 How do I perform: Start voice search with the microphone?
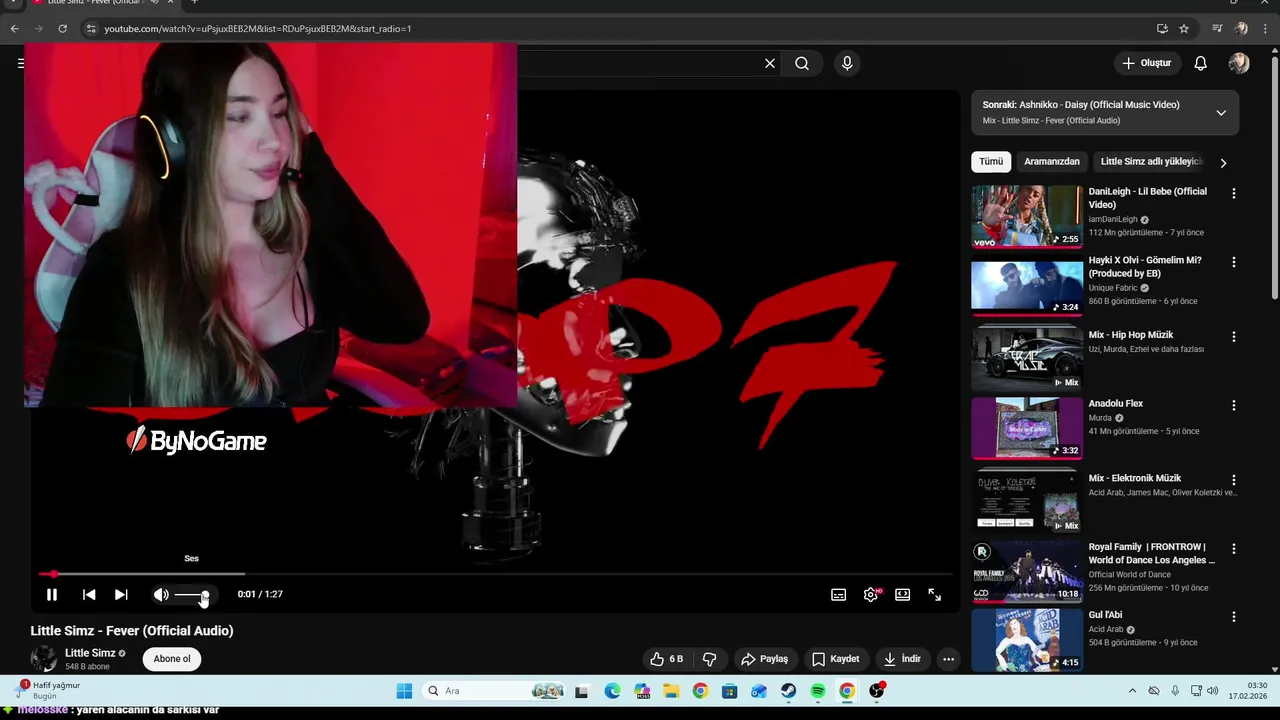pyautogui.click(x=847, y=63)
